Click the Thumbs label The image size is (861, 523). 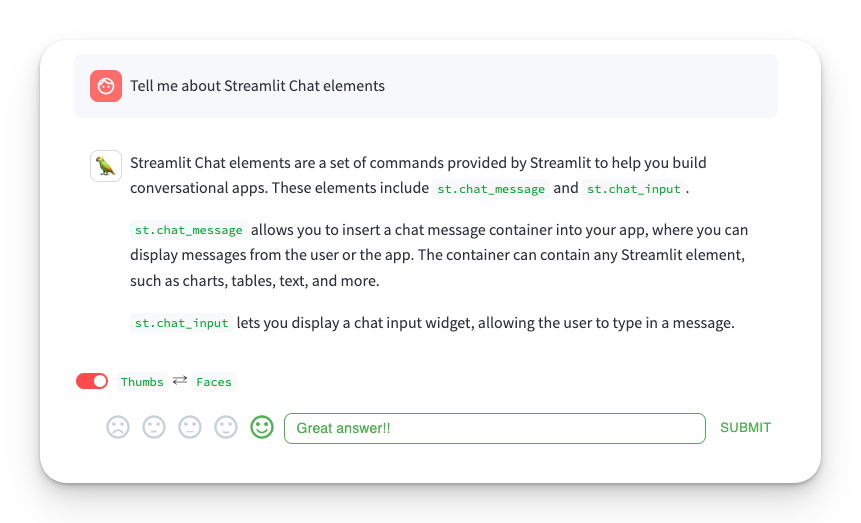142,382
